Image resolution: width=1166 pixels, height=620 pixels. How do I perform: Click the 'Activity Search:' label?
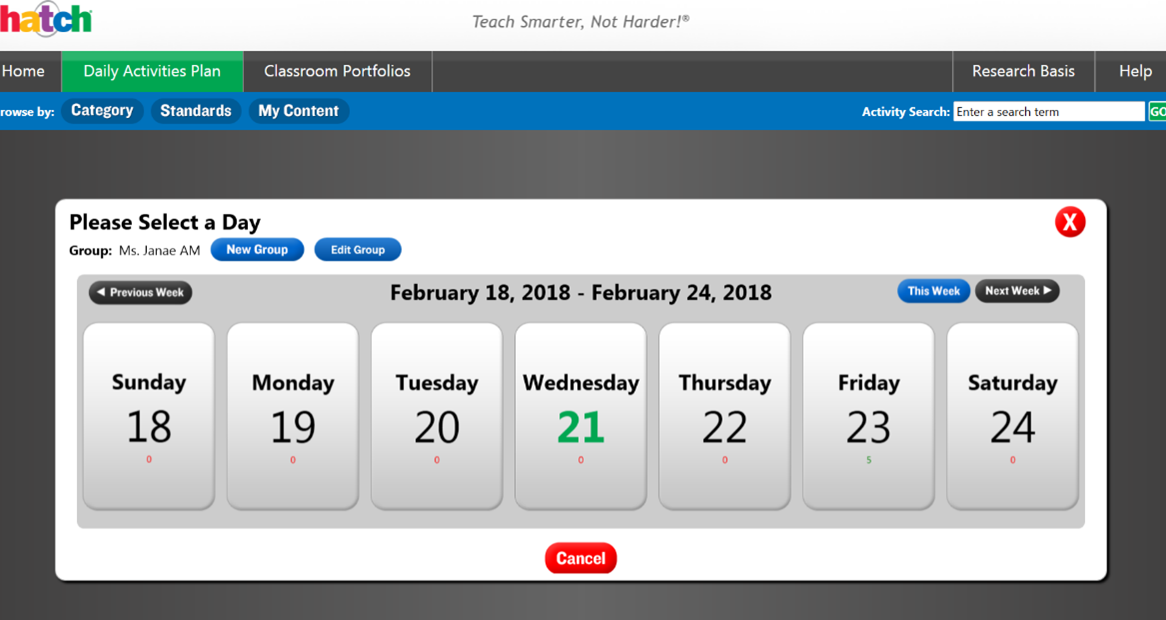(906, 112)
